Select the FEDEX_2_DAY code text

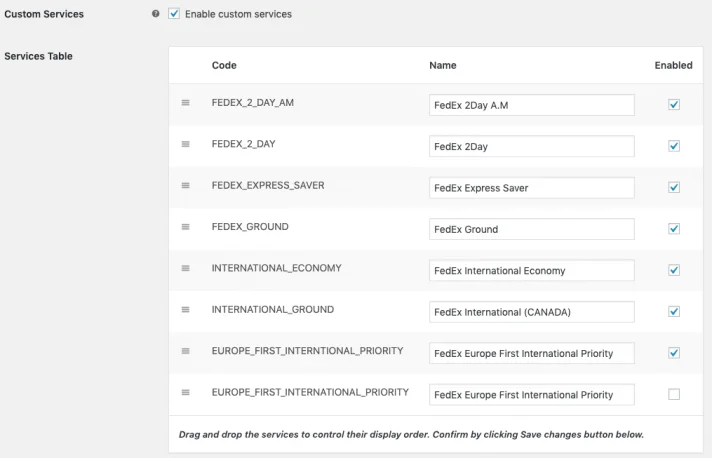tap(243, 144)
